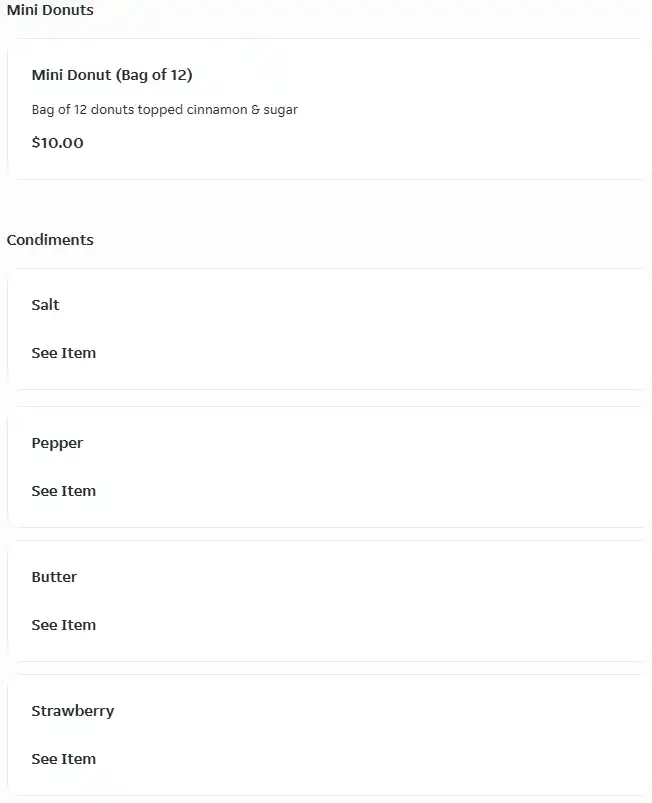Open the Pepper condiment card
Viewport: 652px width, 803px height.
326,466
